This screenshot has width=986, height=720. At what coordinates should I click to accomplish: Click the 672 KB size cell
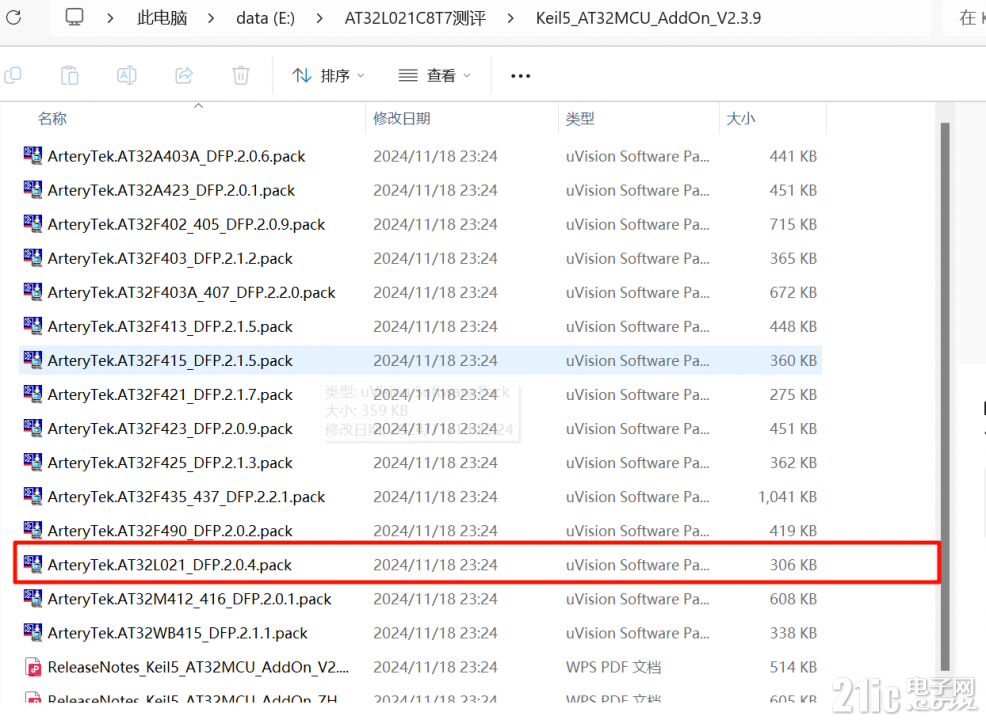click(x=793, y=292)
